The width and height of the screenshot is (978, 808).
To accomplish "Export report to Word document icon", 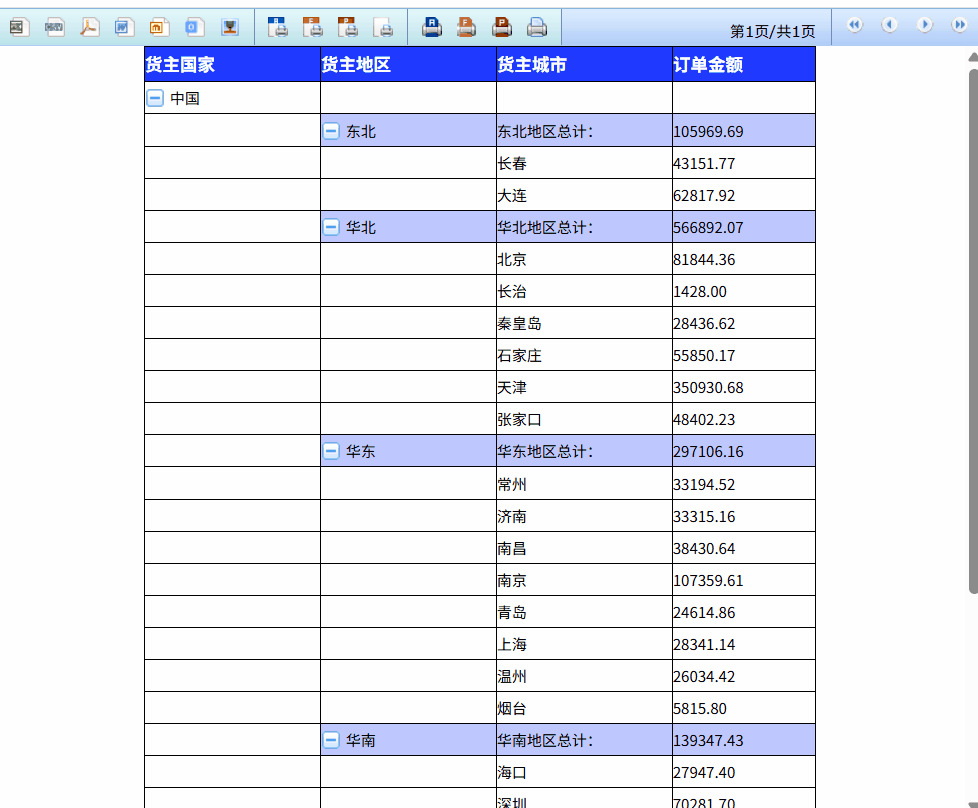I will pyautogui.click(x=124, y=27).
